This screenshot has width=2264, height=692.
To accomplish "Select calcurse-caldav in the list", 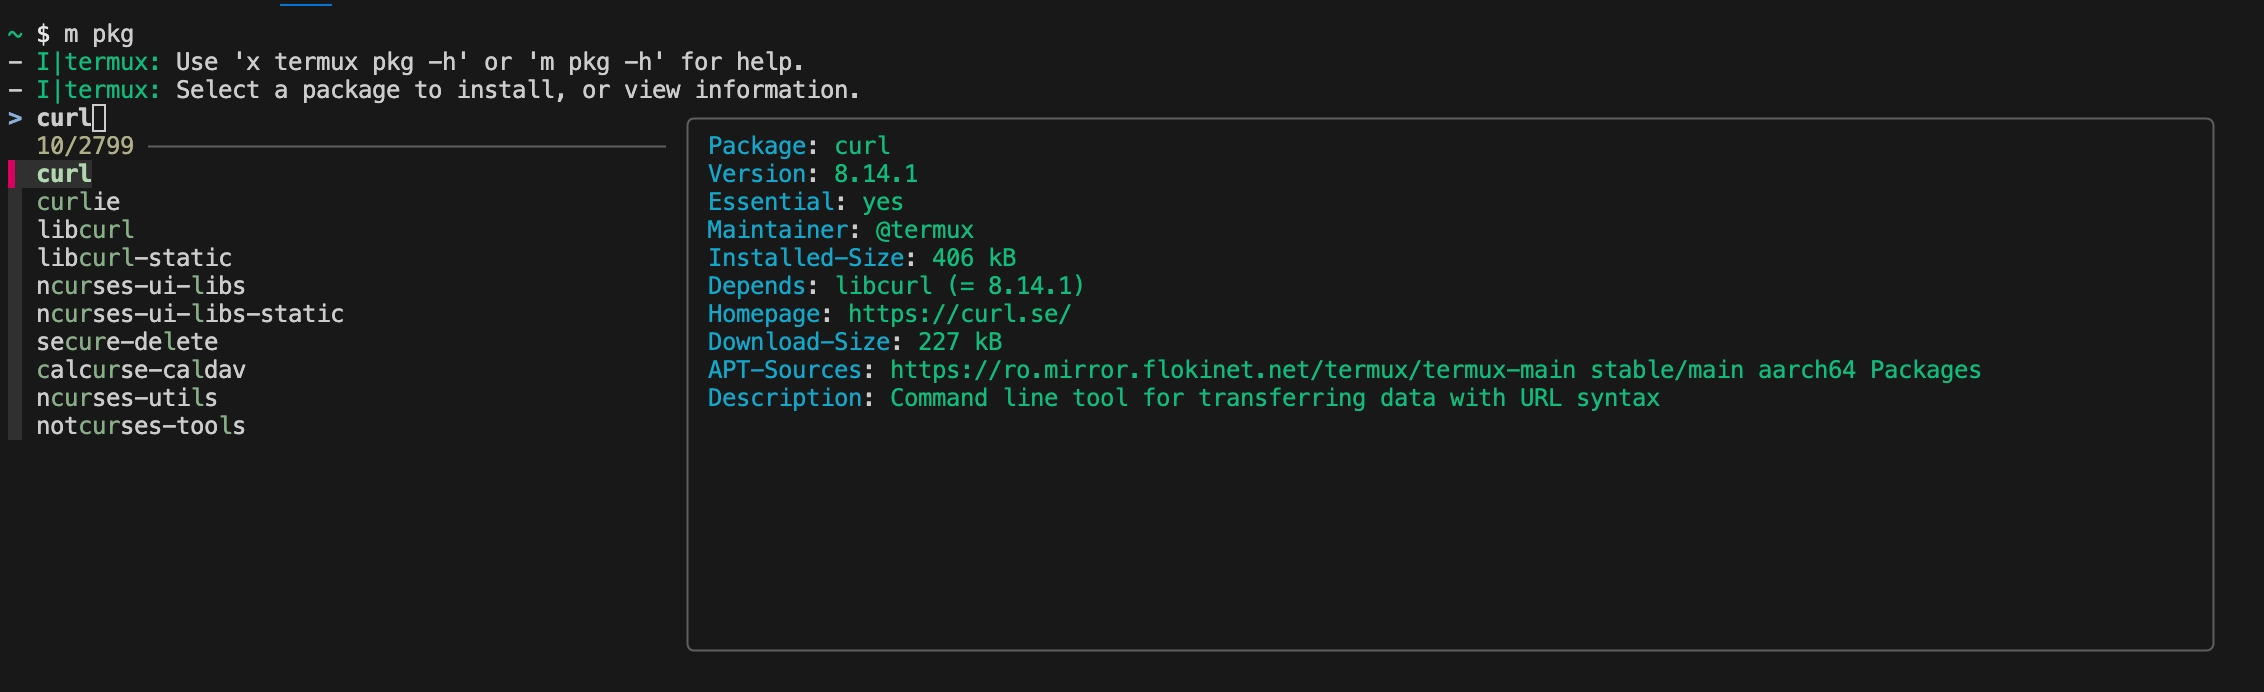I will click(x=142, y=369).
